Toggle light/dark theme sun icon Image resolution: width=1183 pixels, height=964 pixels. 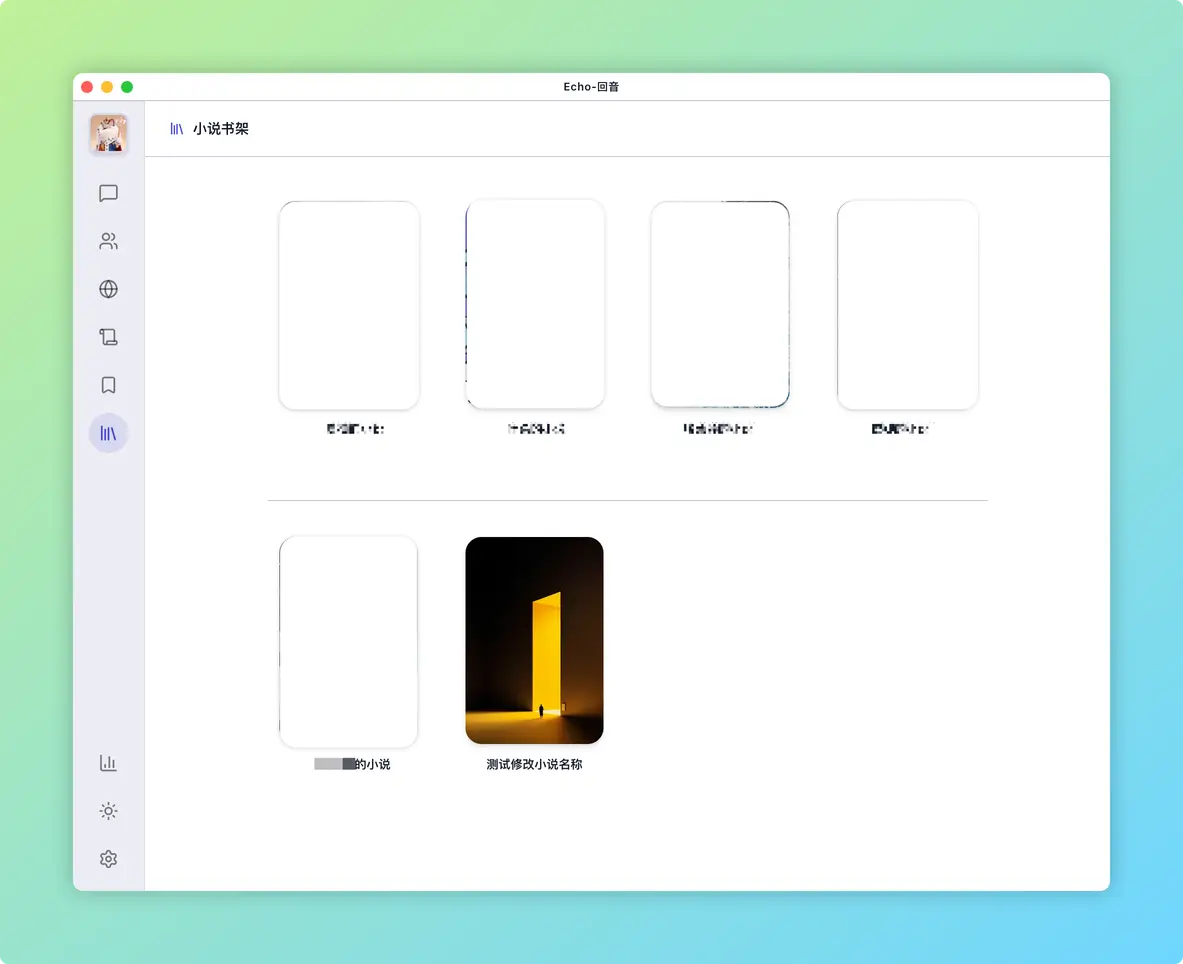[x=108, y=811]
